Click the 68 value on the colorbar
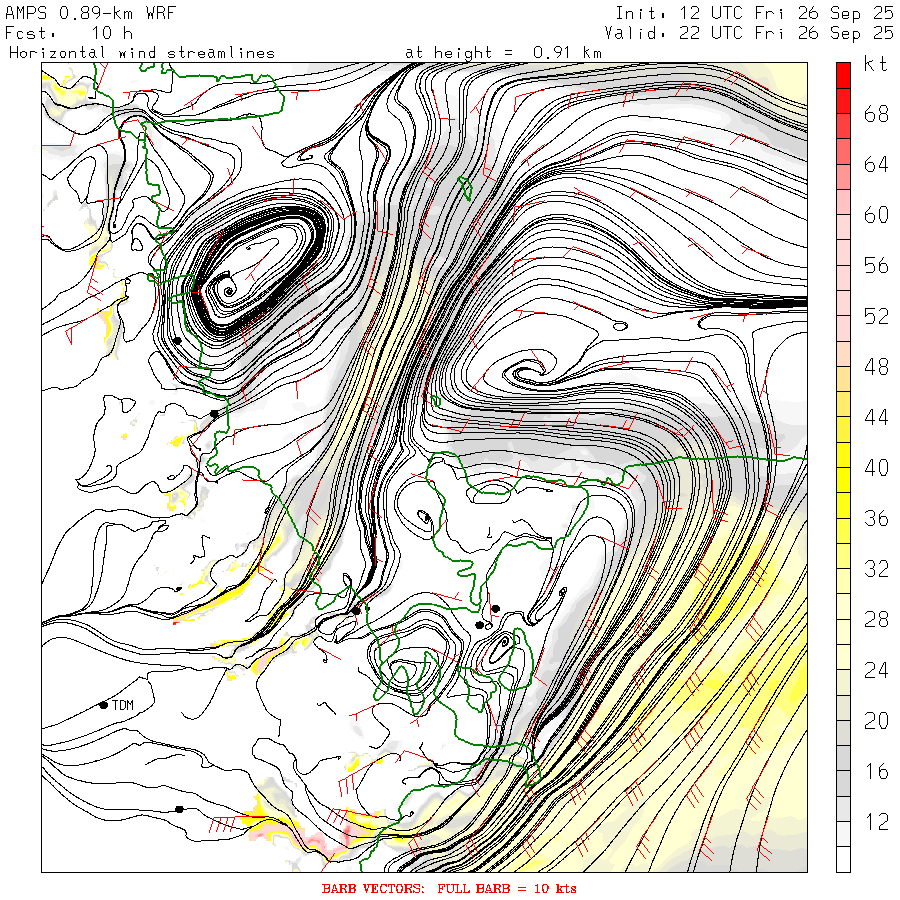This screenshot has width=900, height=900. 876,114
